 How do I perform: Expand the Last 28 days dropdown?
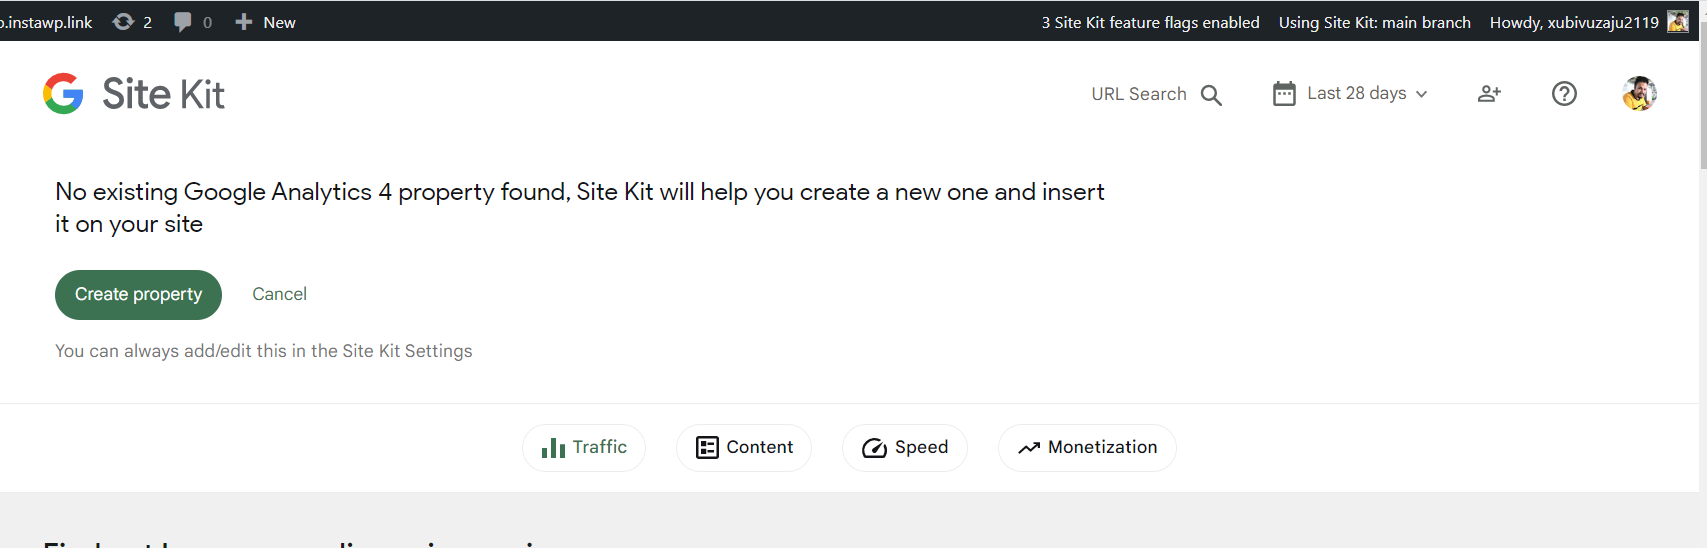pos(1351,94)
